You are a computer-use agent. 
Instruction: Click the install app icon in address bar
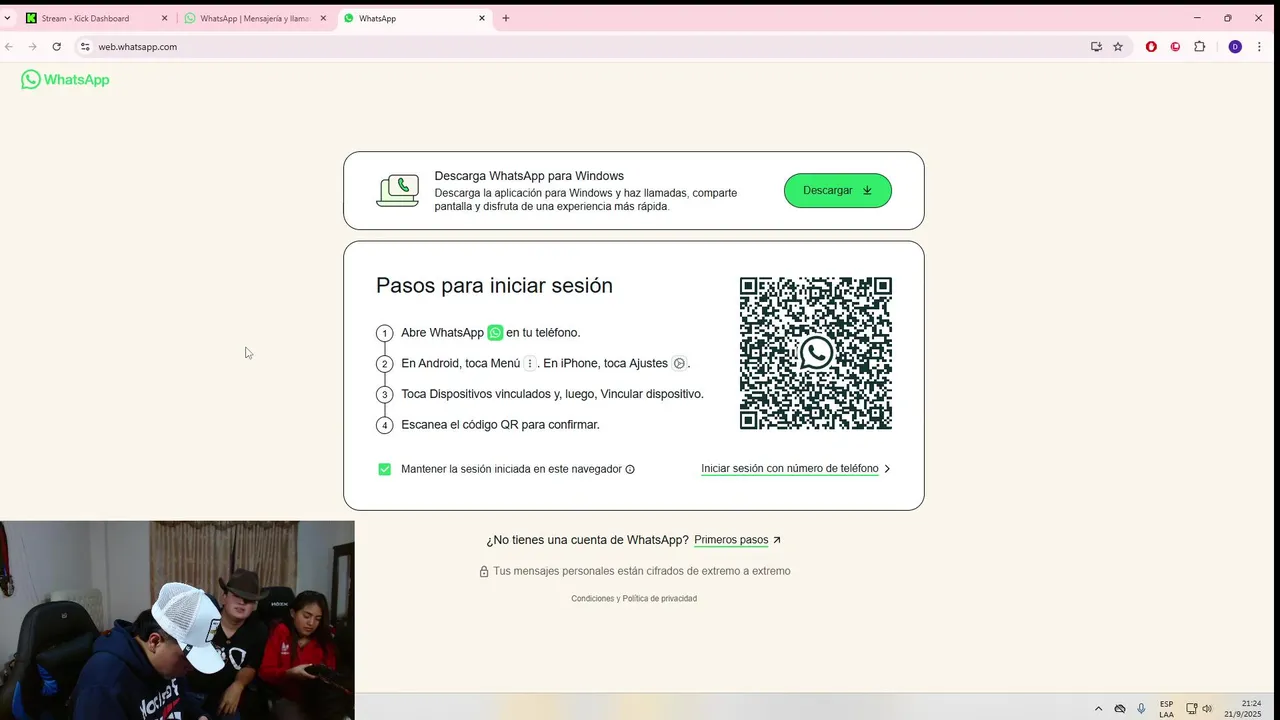click(x=1096, y=47)
